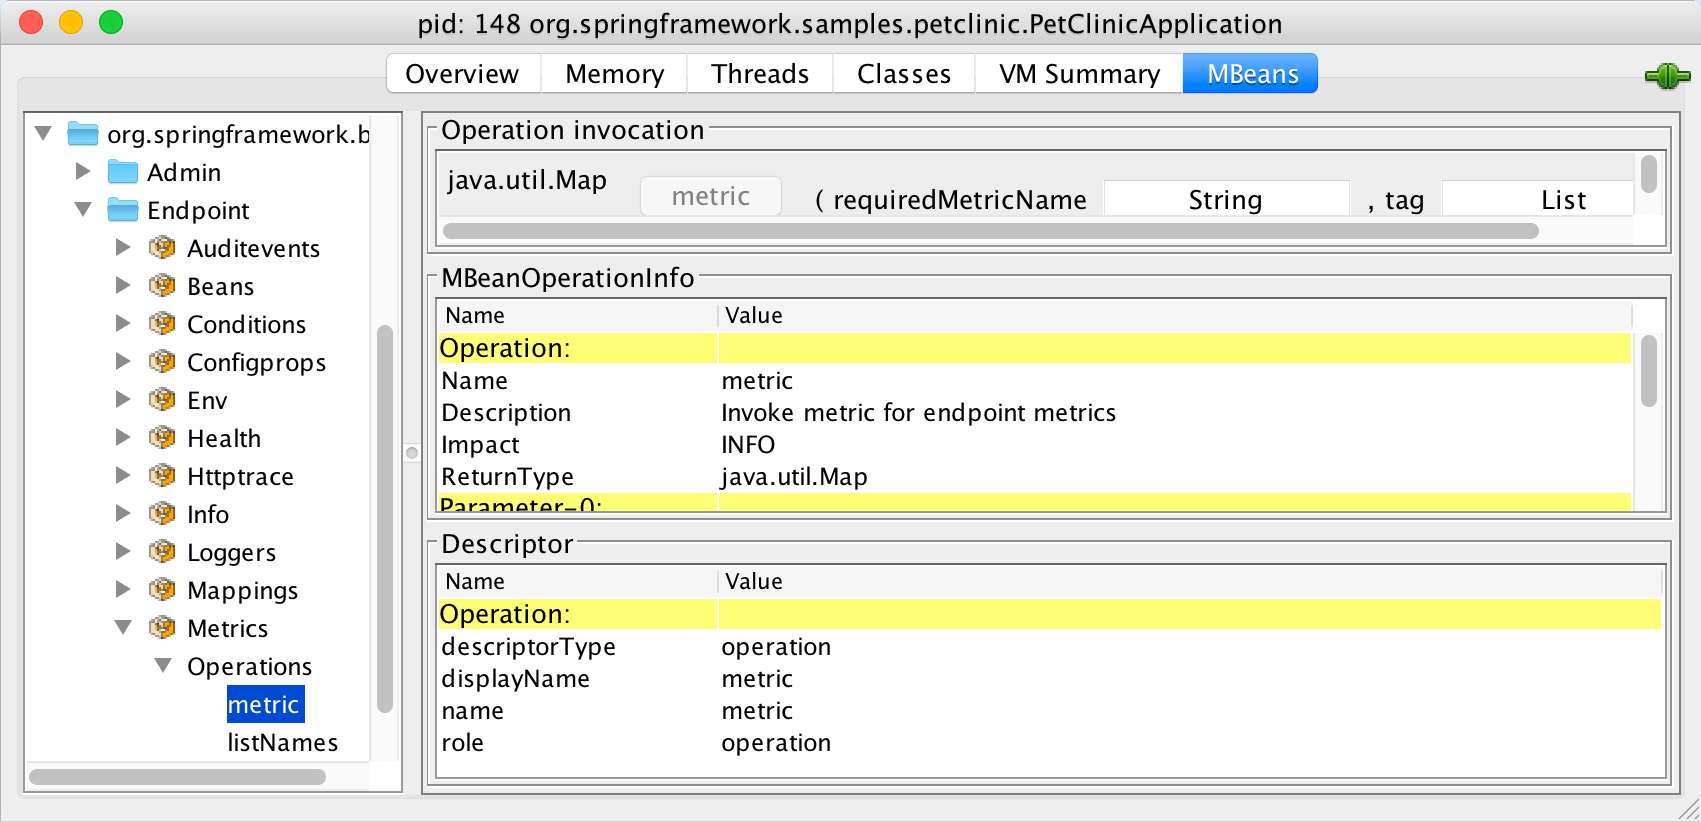Click the green connection status icon
Viewport: 1701px width, 822px height.
(1666, 76)
